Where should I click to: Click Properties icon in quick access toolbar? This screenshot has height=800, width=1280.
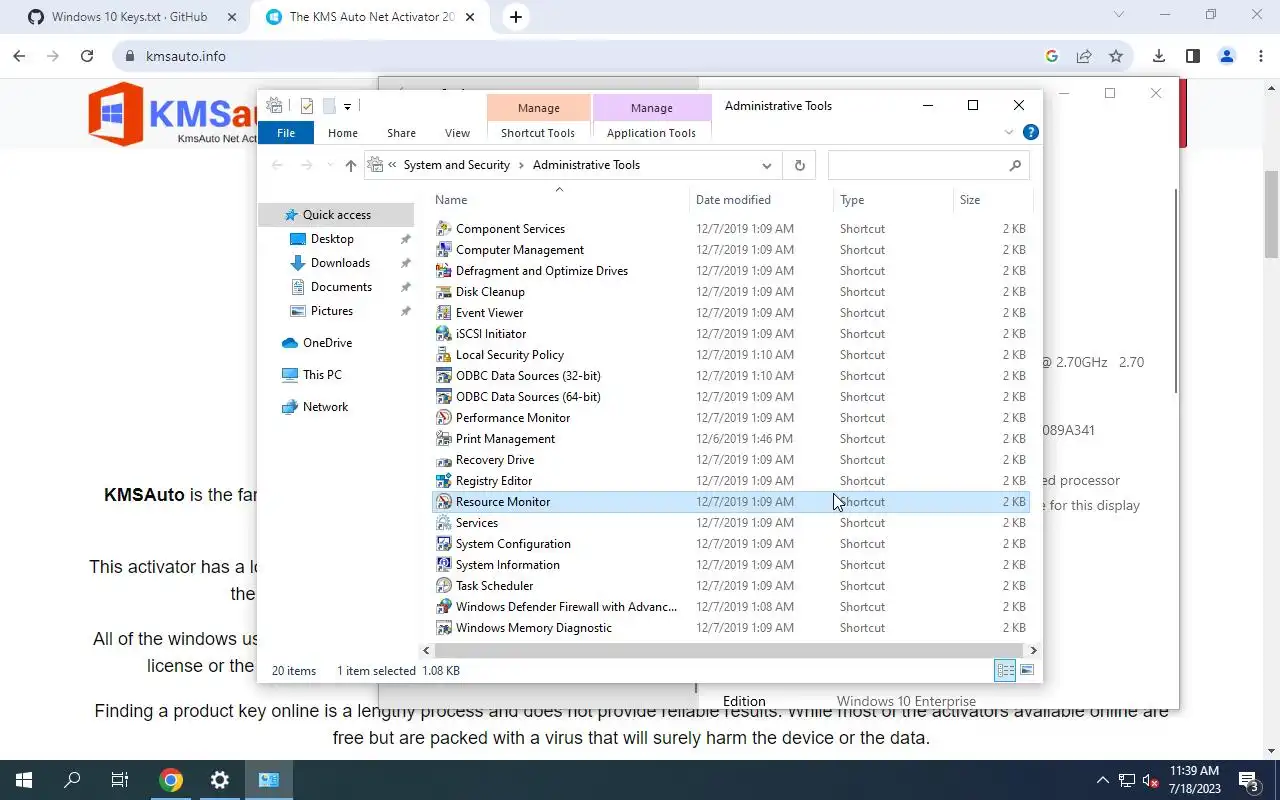click(x=307, y=106)
